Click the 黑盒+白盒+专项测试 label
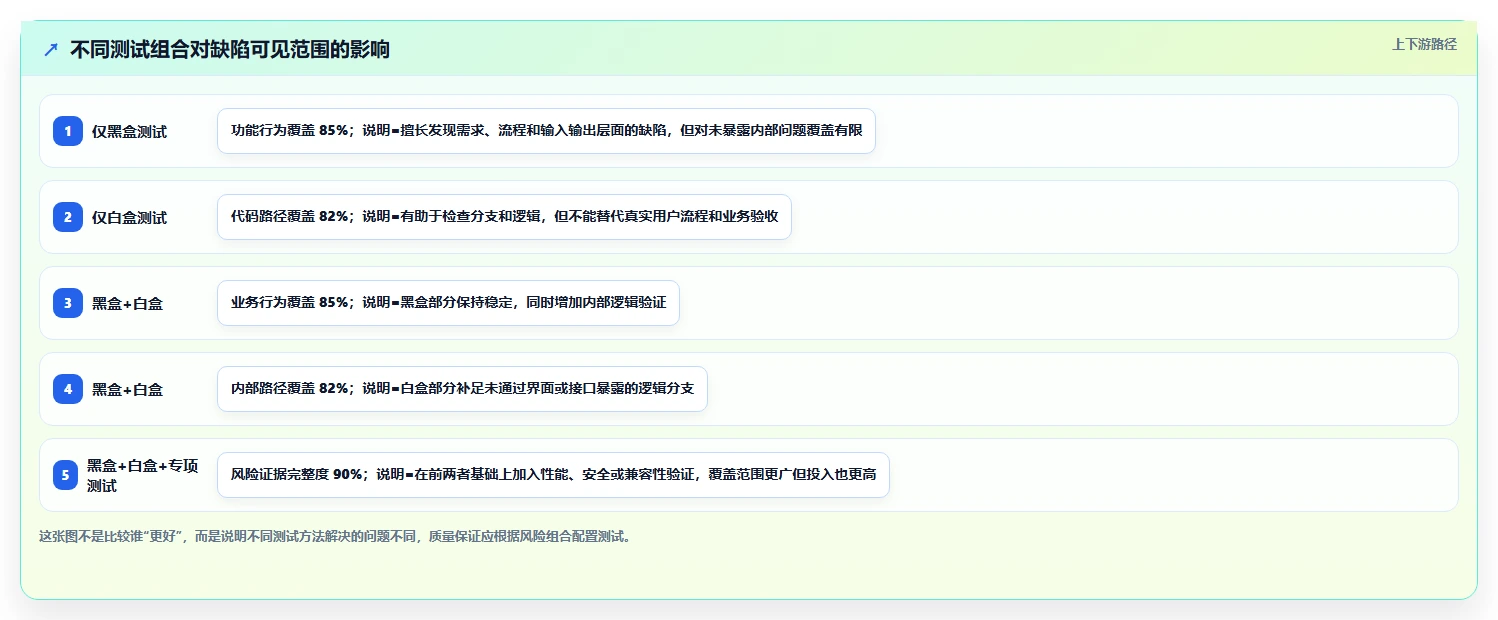 [143, 476]
